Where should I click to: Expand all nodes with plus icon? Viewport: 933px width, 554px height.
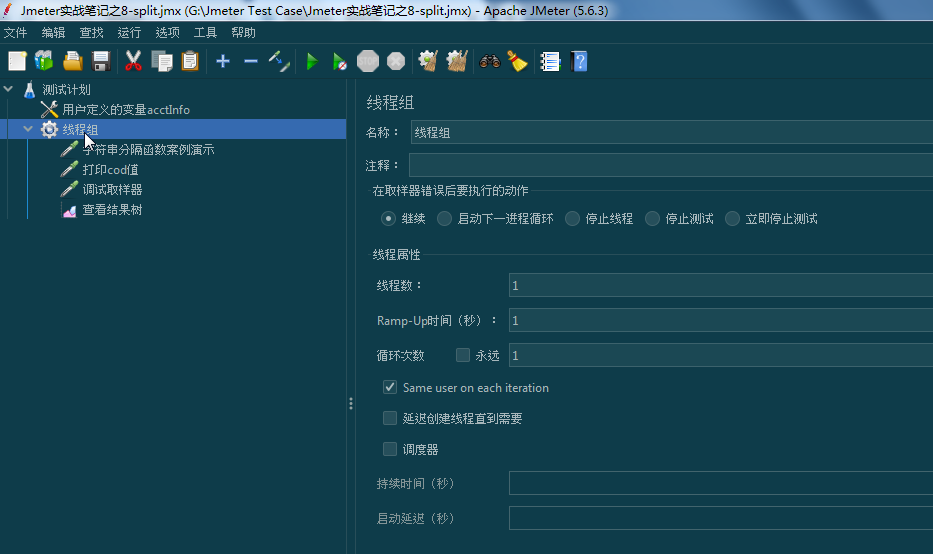tap(223, 61)
